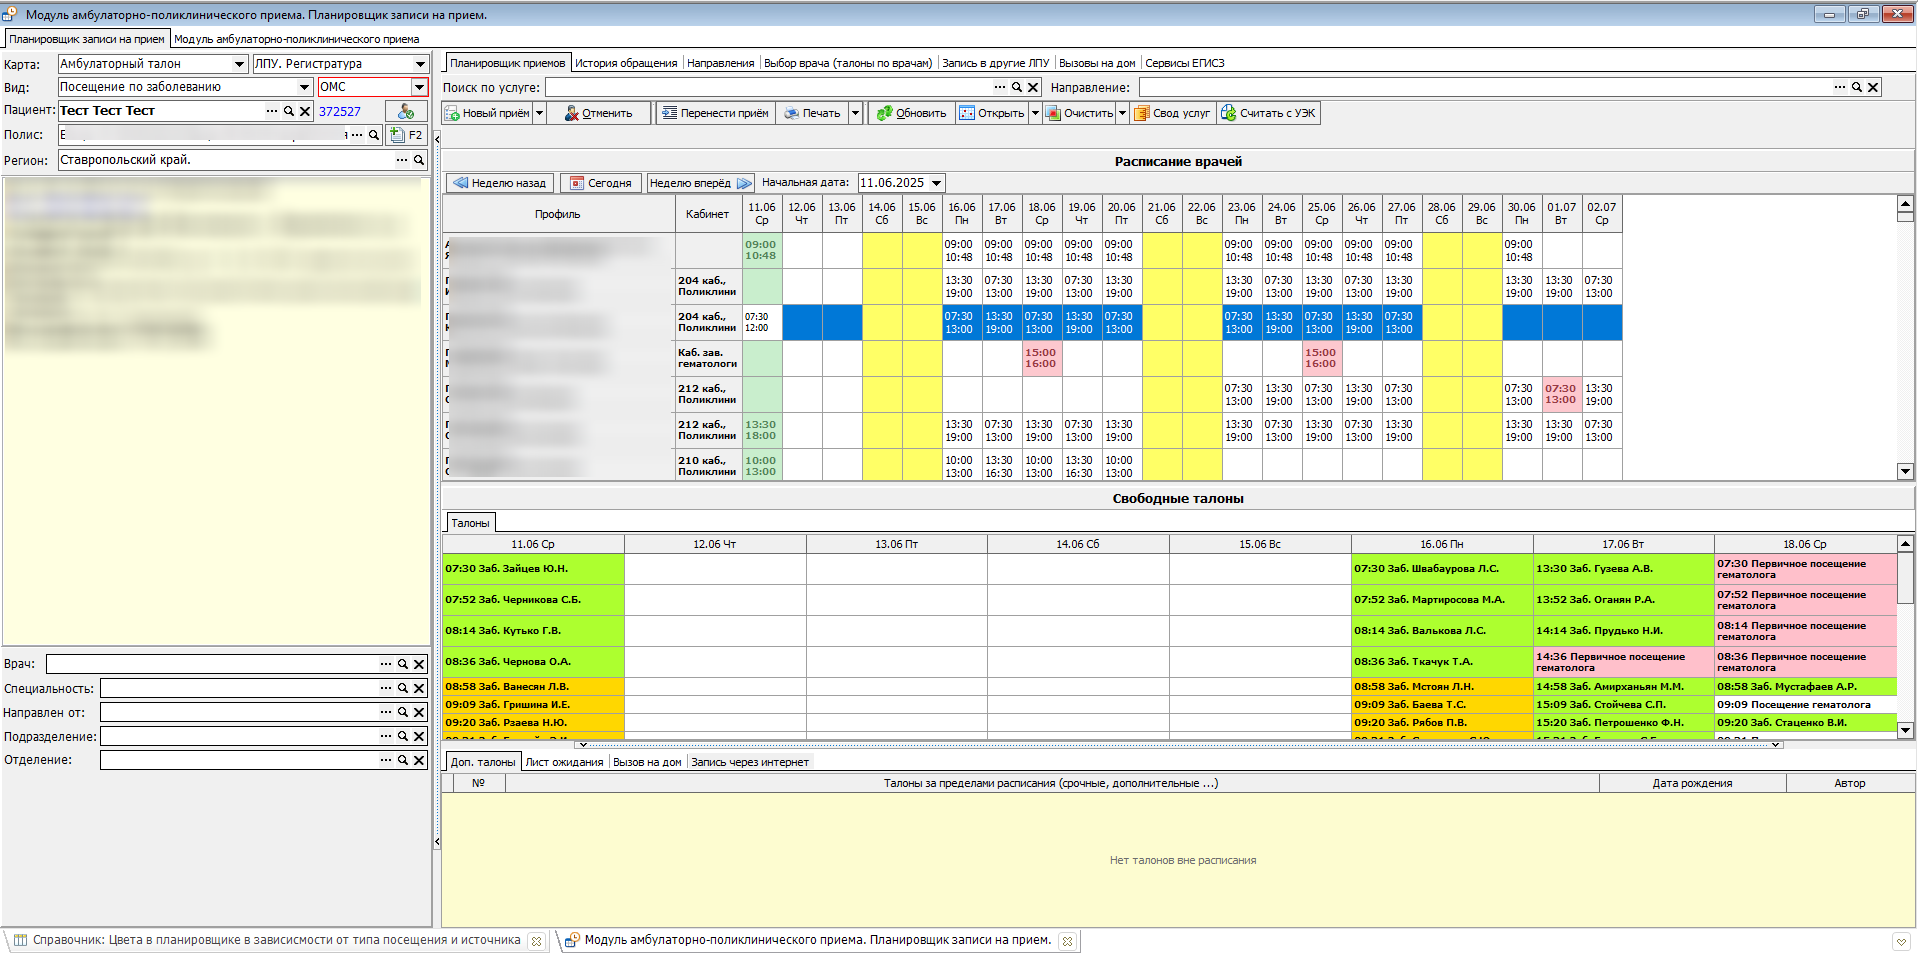Click the patient card icon button
Screen dimensions: 1918x954
click(406, 112)
